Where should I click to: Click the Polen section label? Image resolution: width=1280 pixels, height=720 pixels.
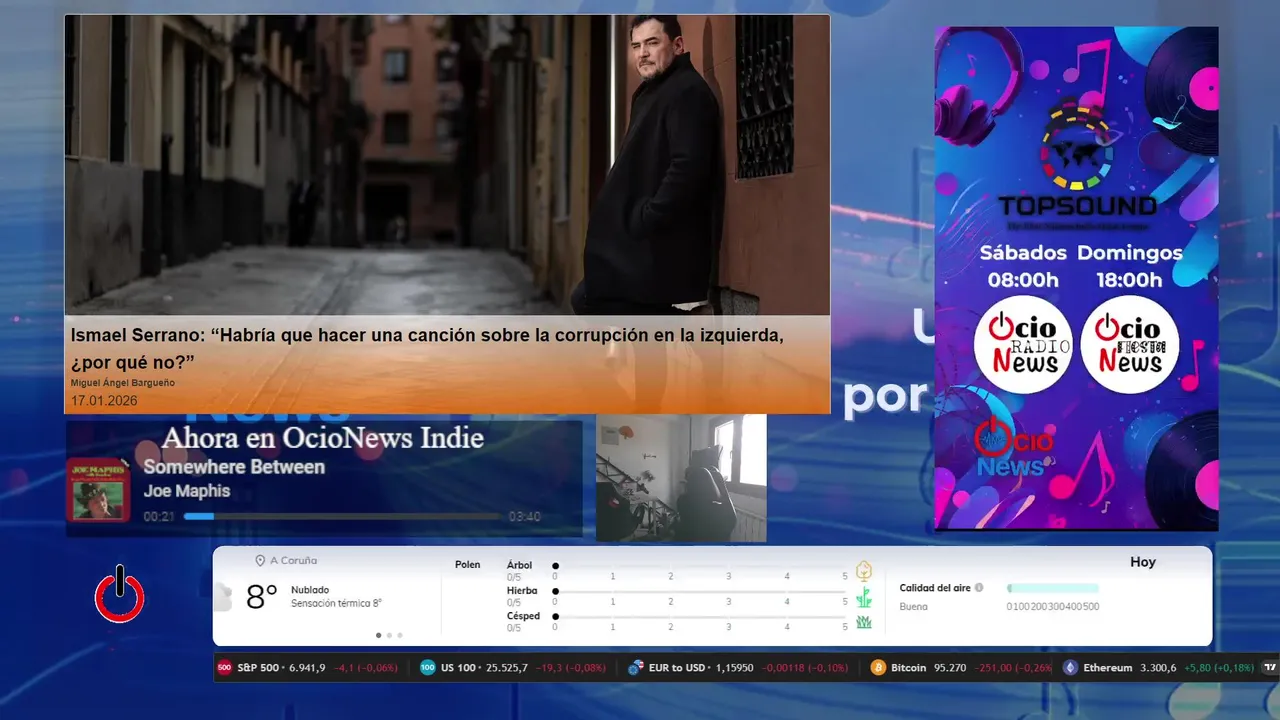(467, 565)
